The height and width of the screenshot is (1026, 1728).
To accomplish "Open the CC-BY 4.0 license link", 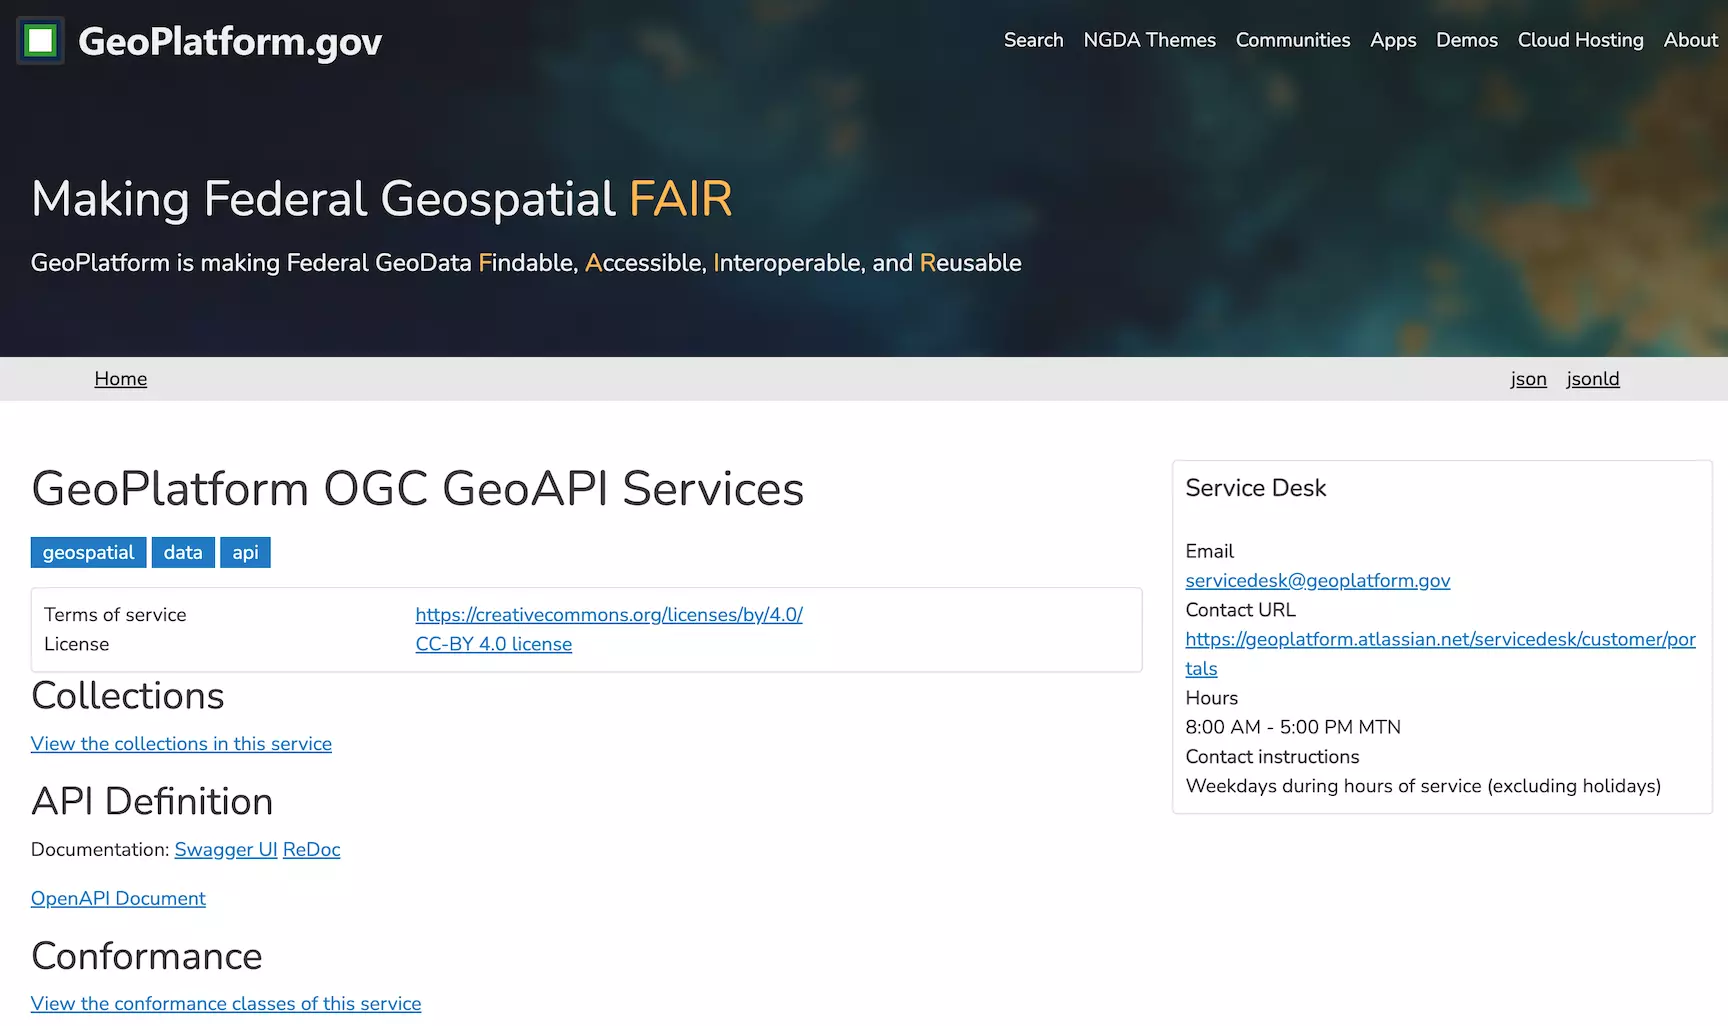I will pos(494,644).
